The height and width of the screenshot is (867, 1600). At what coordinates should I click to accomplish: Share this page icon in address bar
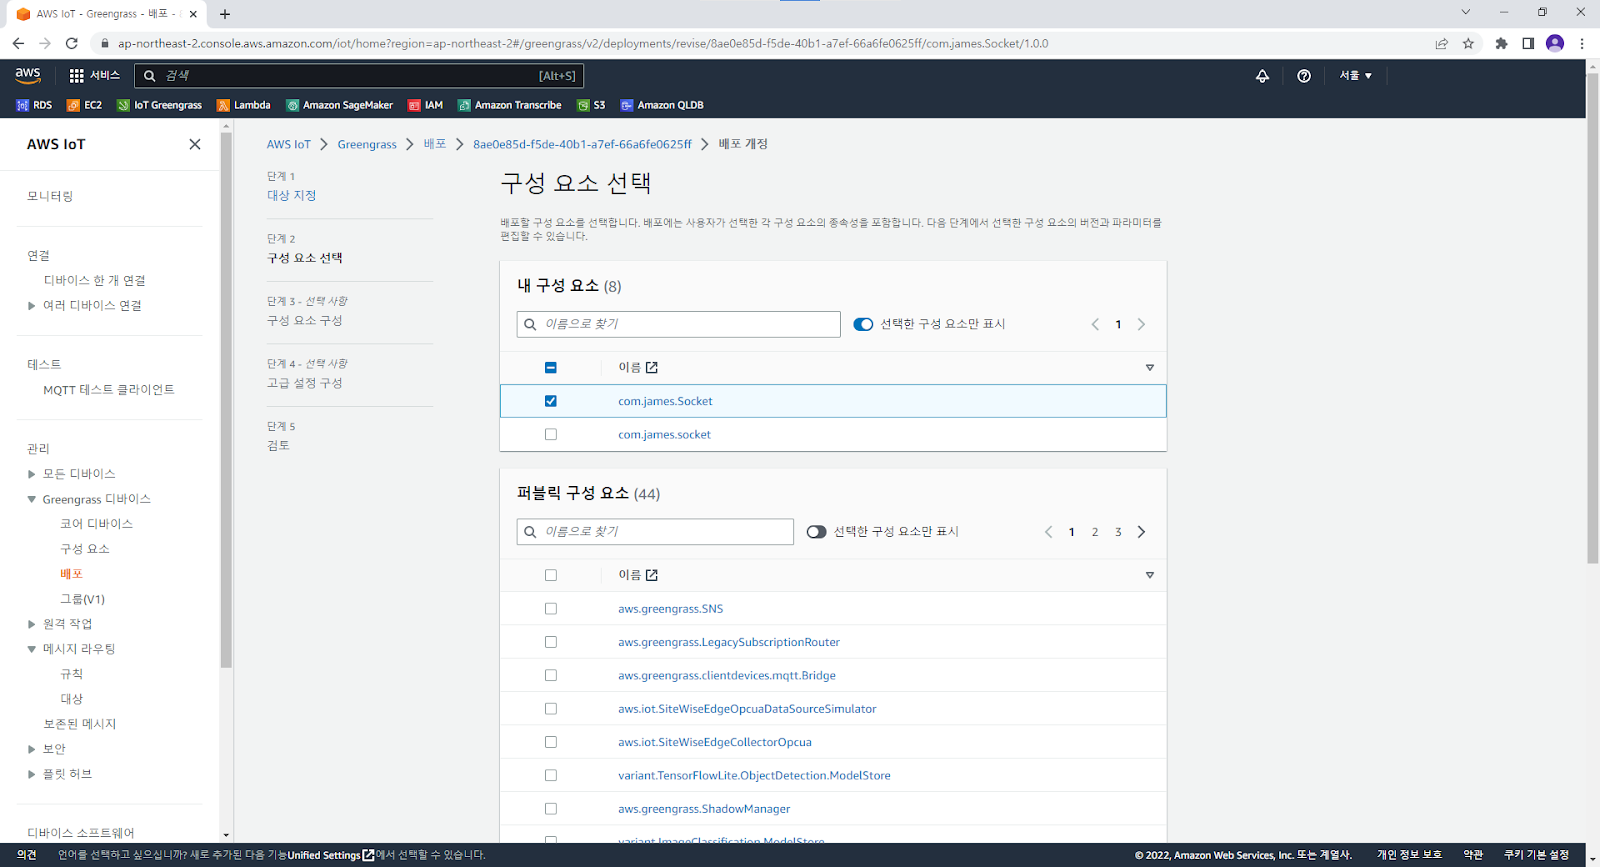(x=1441, y=43)
